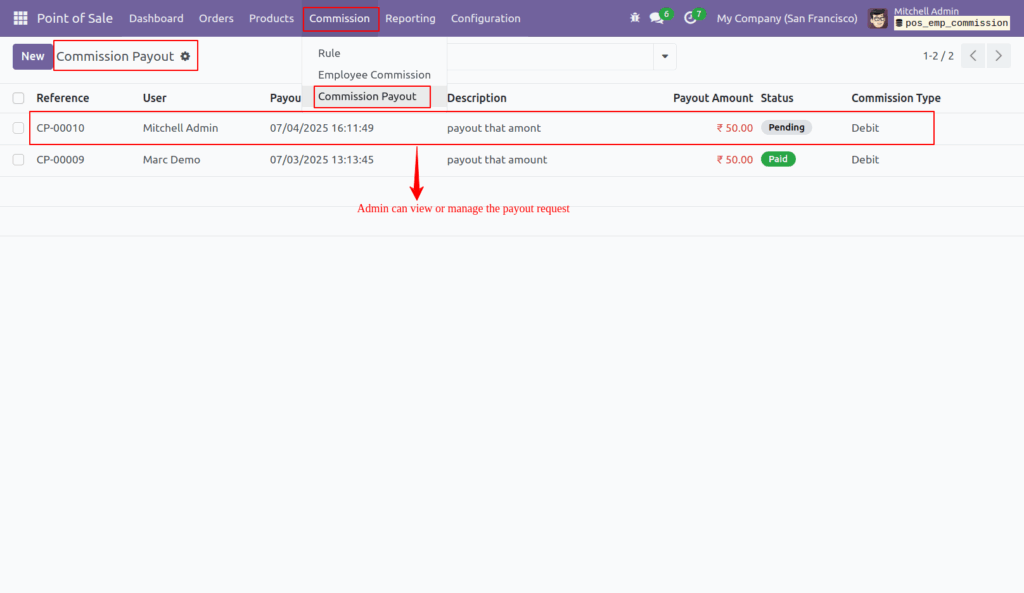1024x593 pixels.
Task: Open the Commission menu
Action: (x=340, y=18)
